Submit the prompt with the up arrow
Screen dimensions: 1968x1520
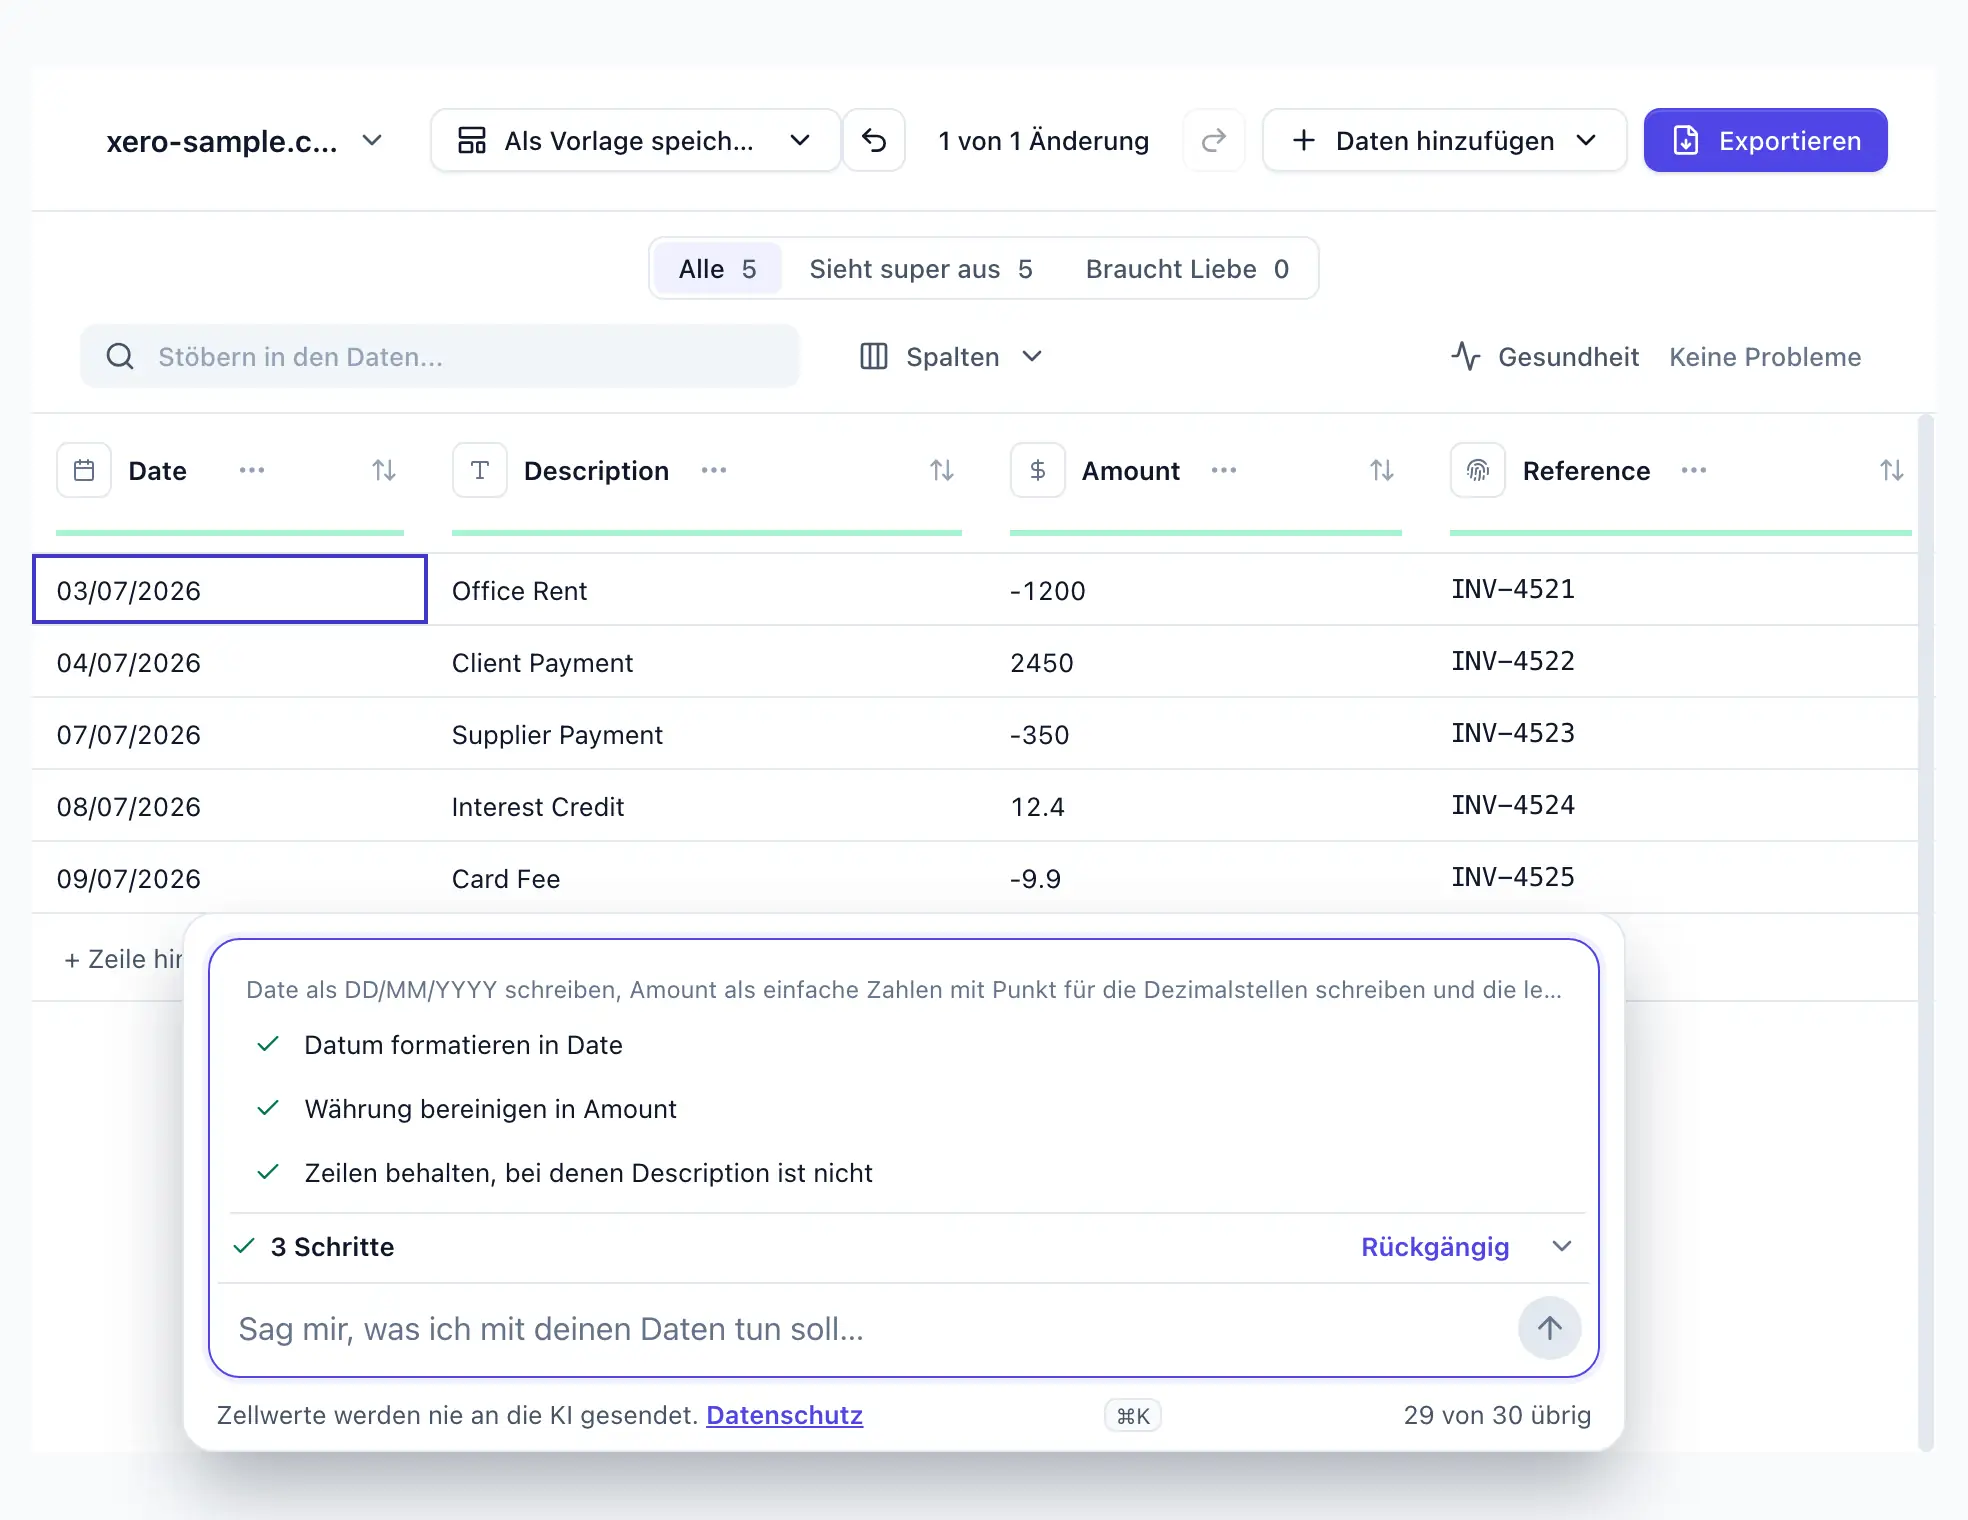click(x=1550, y=1328)
